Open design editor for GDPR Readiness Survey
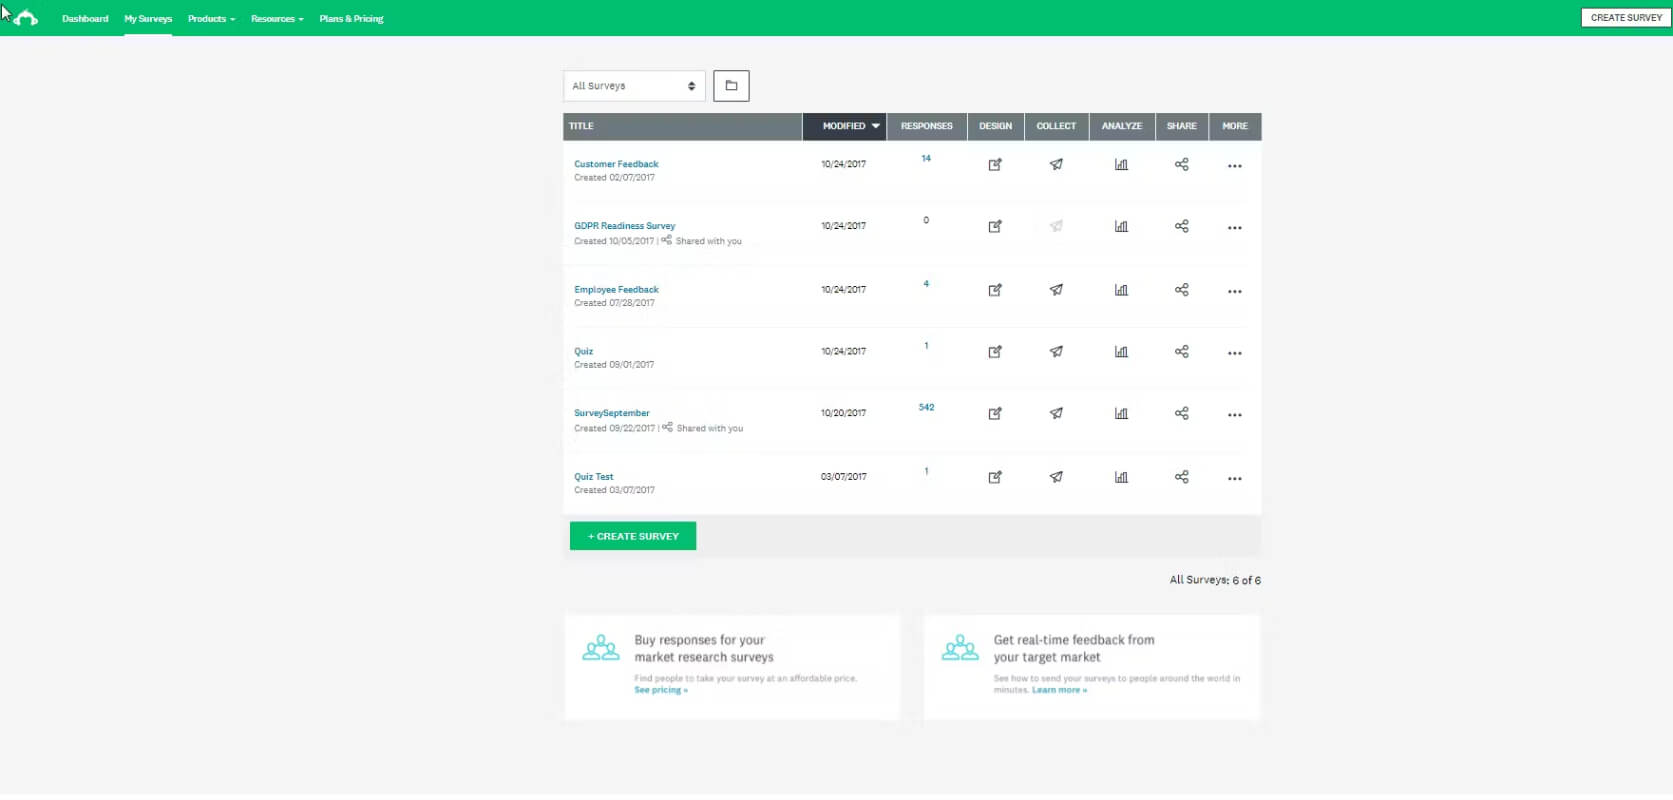 pos(995,227)
